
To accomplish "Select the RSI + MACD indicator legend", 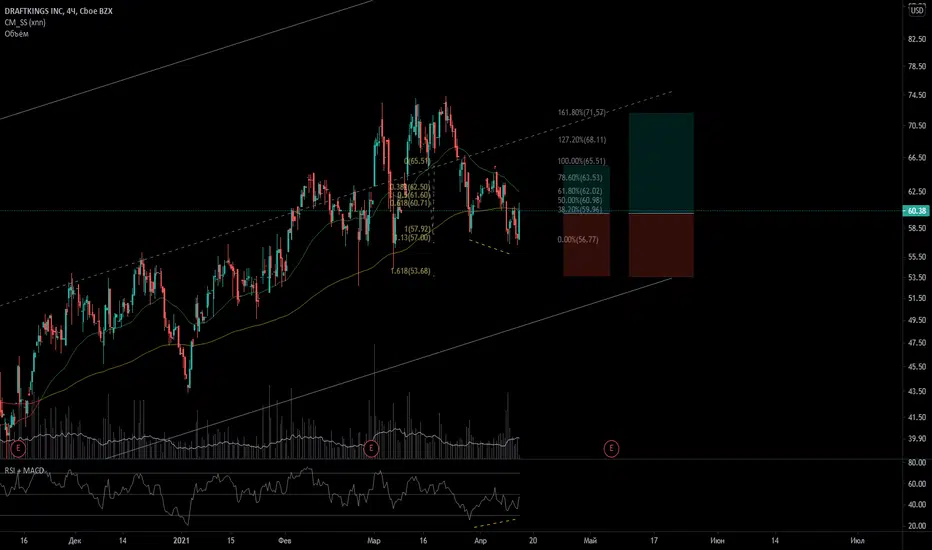I will [24, 470].
